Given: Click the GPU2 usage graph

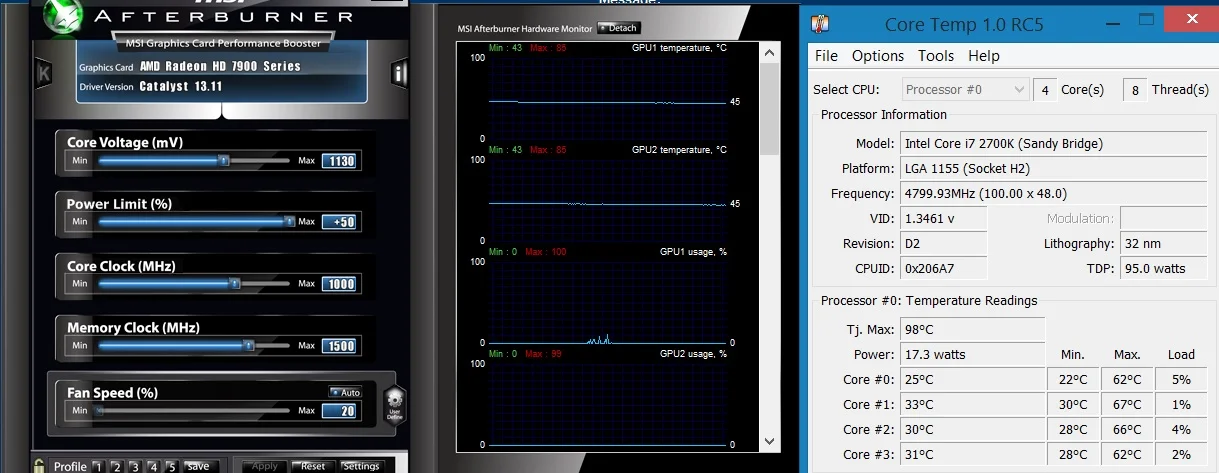Looking at the screenshot, I should pyautogui.click(x=608, y=403).
